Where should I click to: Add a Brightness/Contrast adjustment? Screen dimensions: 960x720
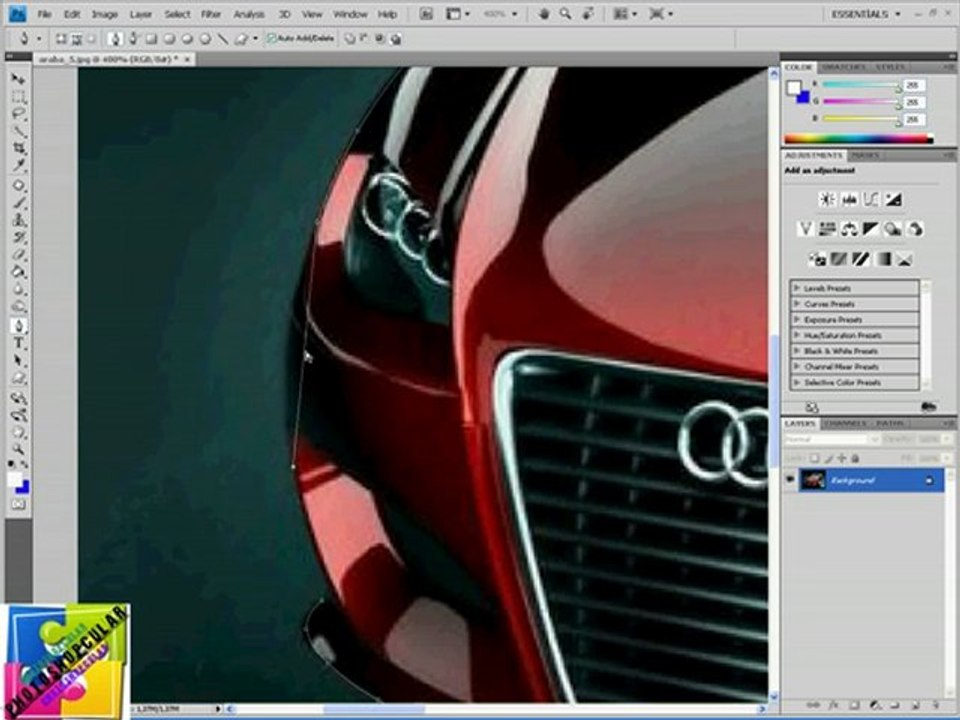(827, 199)
